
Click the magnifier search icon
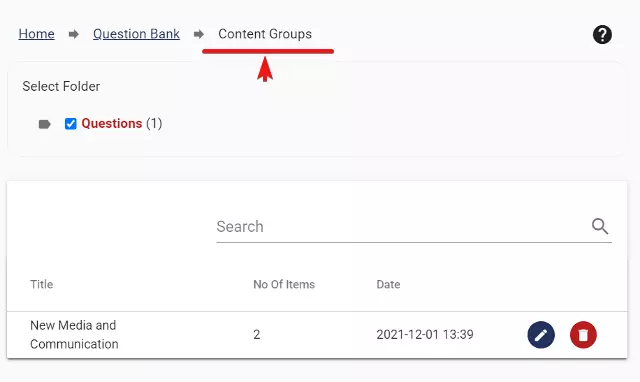(600, 226)
